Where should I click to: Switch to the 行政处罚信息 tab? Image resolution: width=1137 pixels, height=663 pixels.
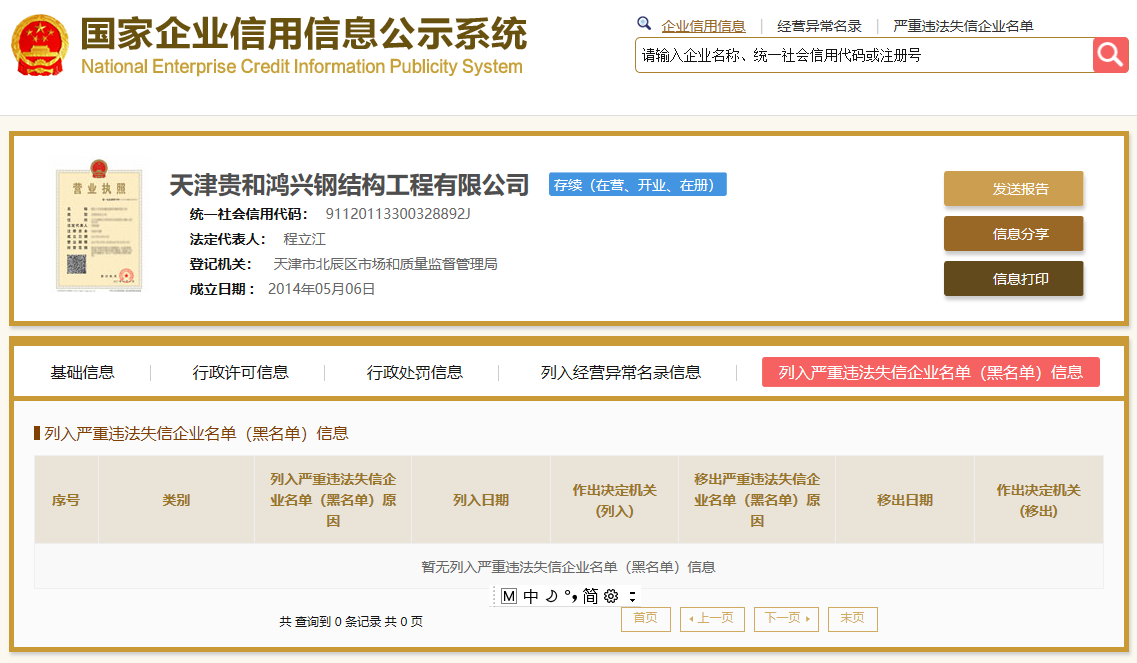click(414, 372)
